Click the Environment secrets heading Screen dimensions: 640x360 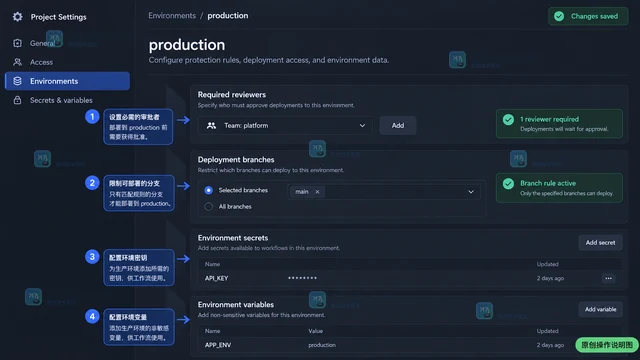click(233, 238)
